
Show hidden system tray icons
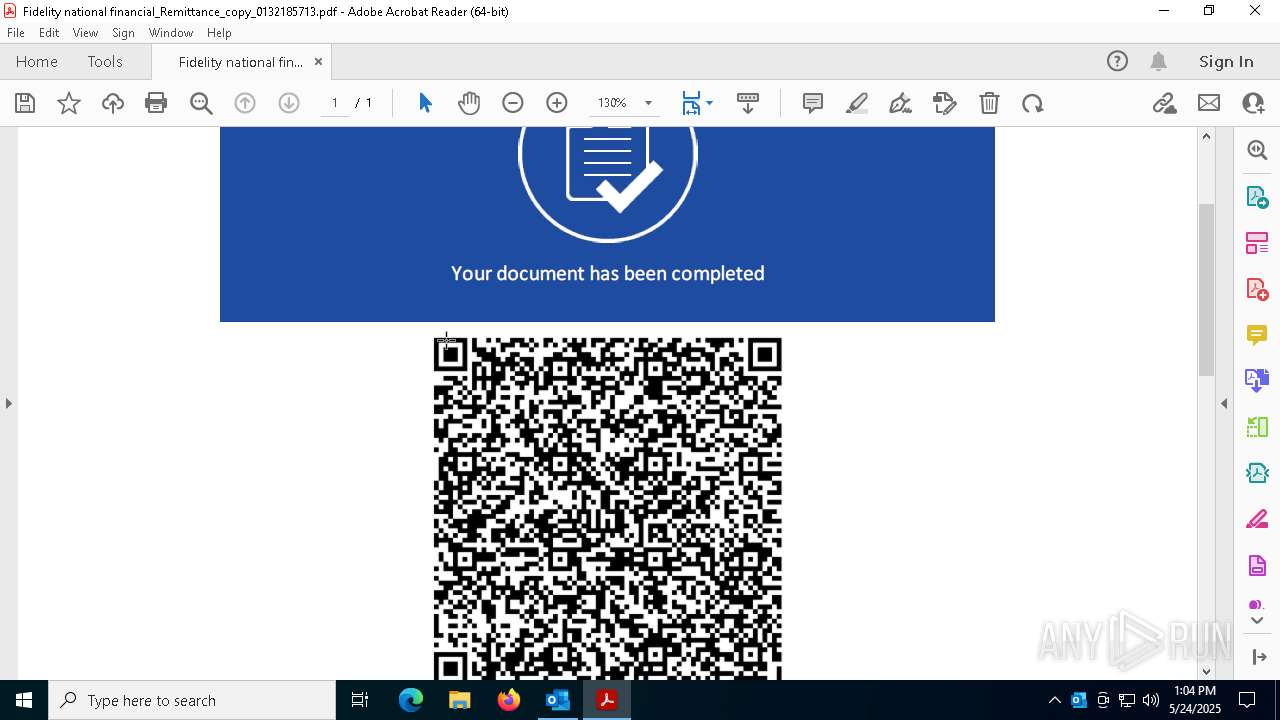[1054, 700]
